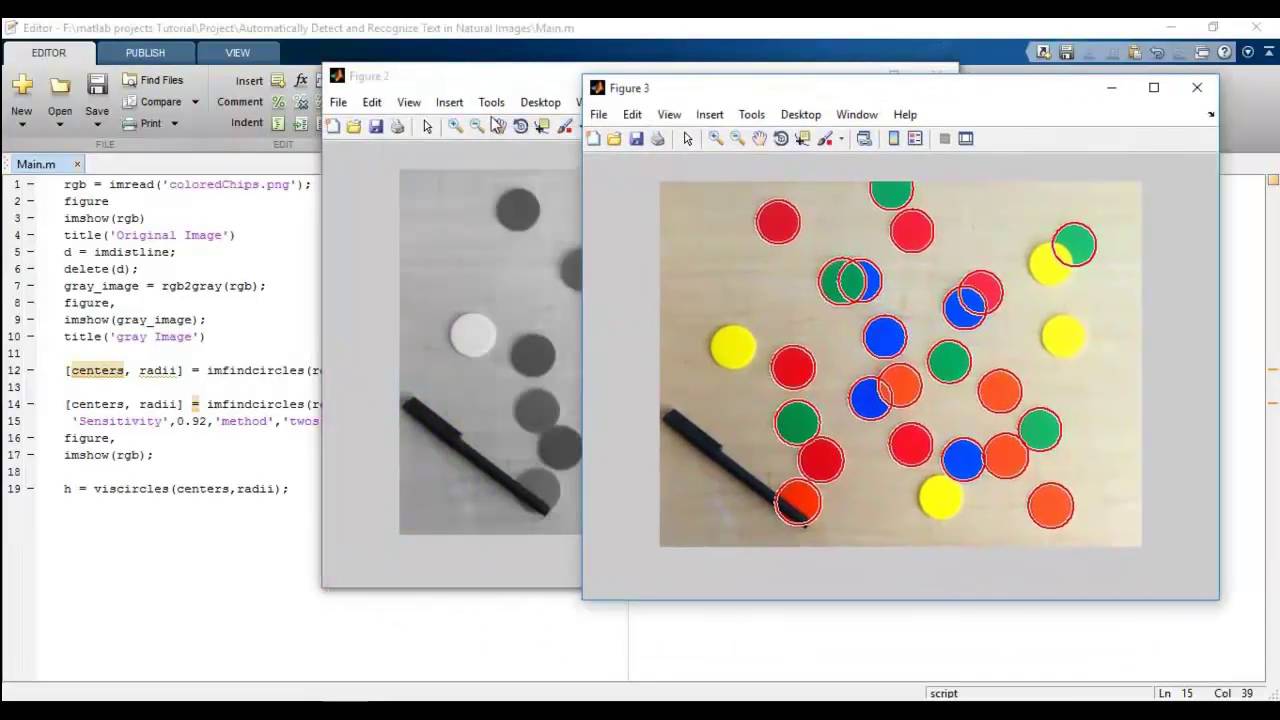Open Window menu in Figure 3
The height and width of the screenshot is (720, 1280).
coord(857,115)
